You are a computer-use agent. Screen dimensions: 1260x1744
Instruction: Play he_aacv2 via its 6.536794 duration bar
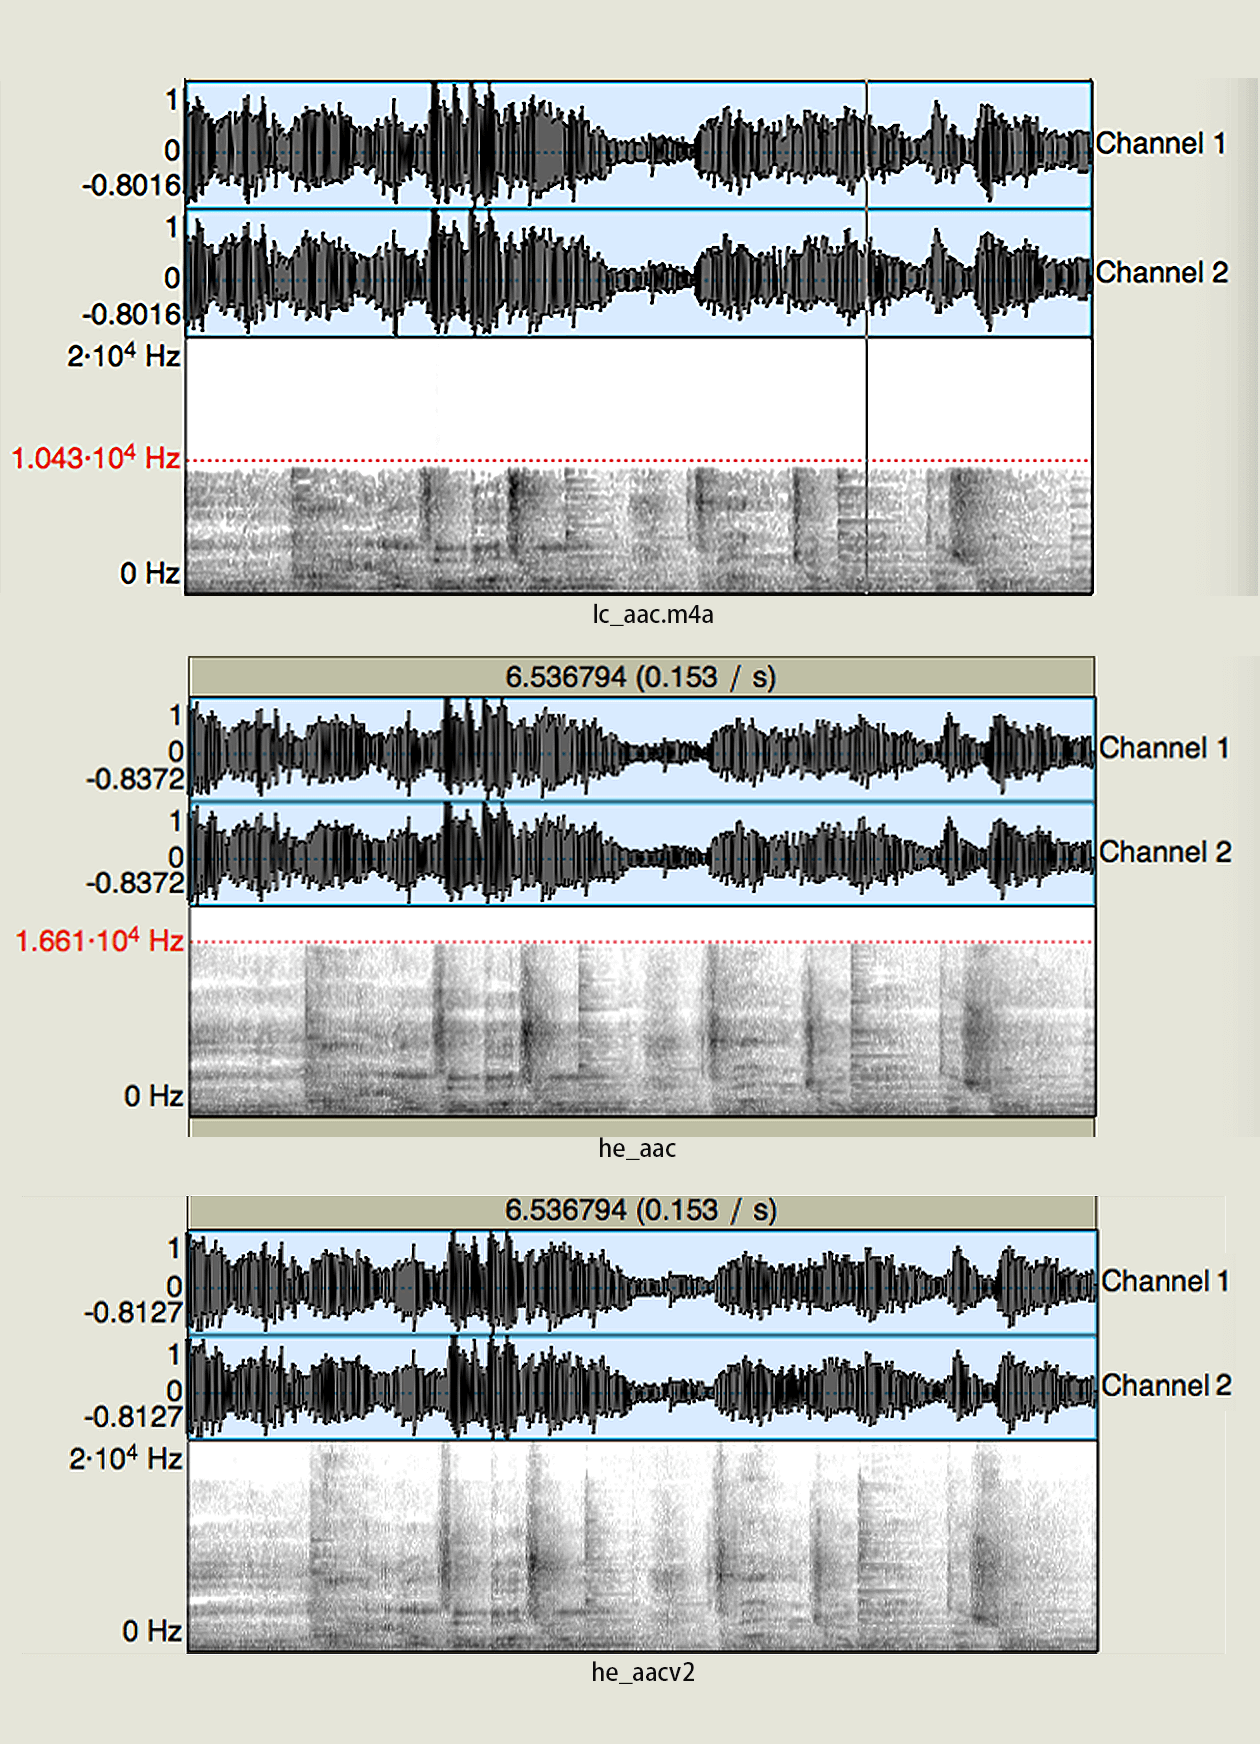click(641, 1211)
